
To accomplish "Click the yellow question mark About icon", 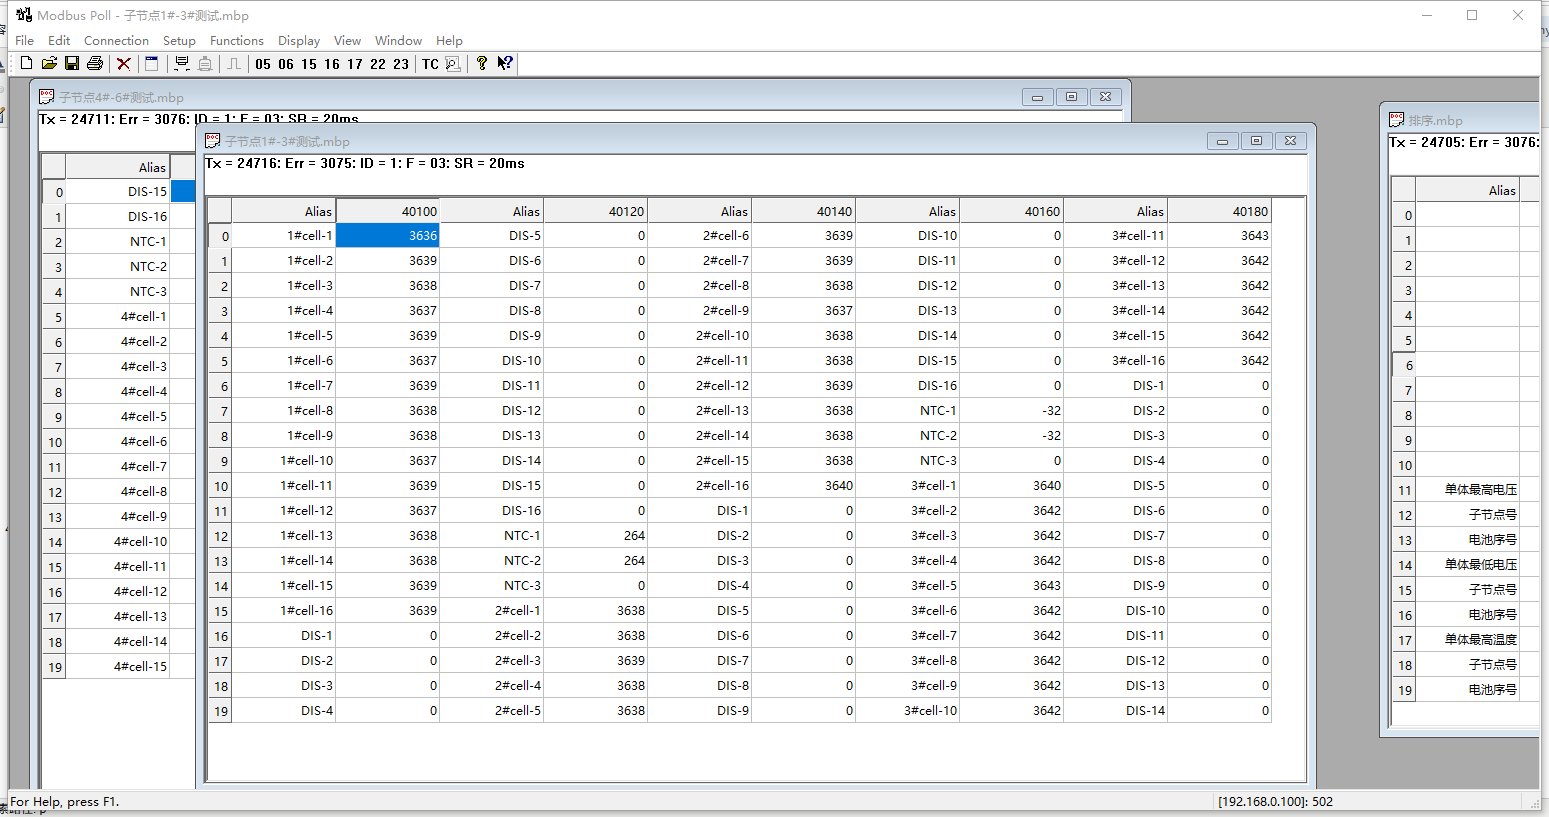I will (482, 63).
